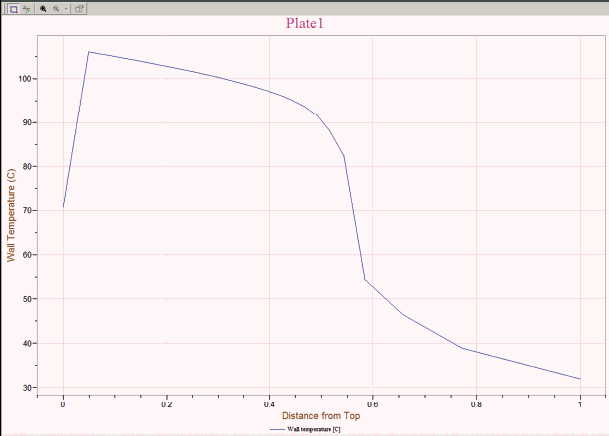Click the 0.8 tick label on x-axis
609x436 pixels.
pyautogui.click(x=476, y=405)
